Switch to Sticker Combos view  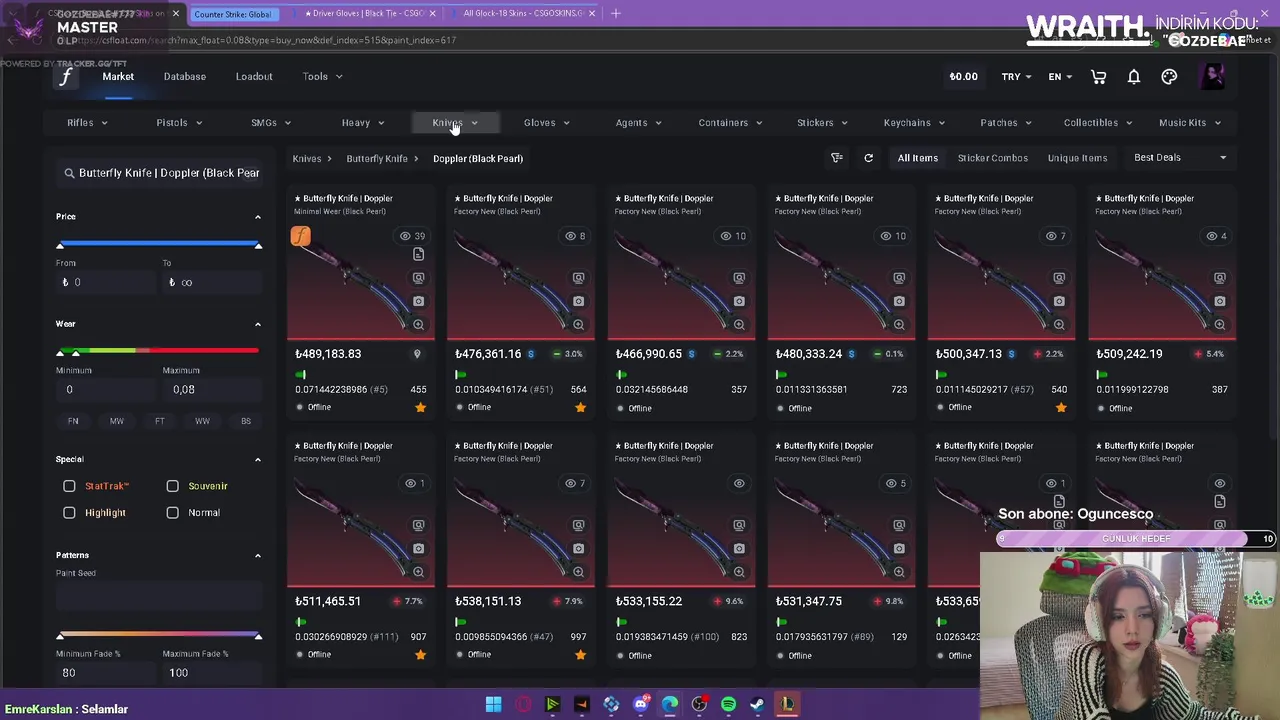992,158
